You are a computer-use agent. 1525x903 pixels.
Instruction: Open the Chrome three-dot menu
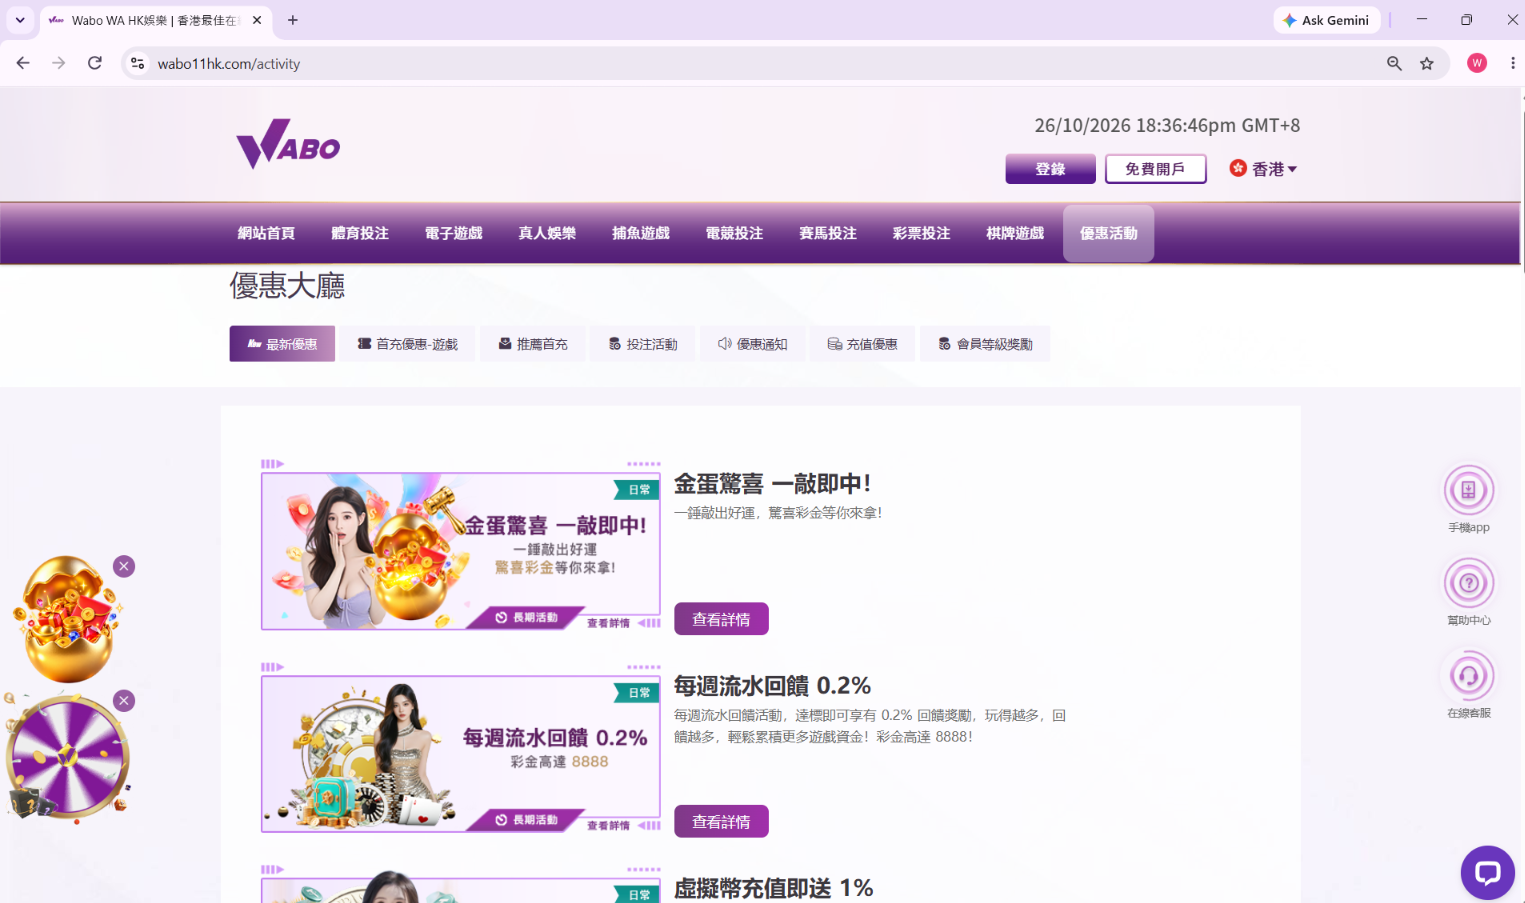[1512, 63]
